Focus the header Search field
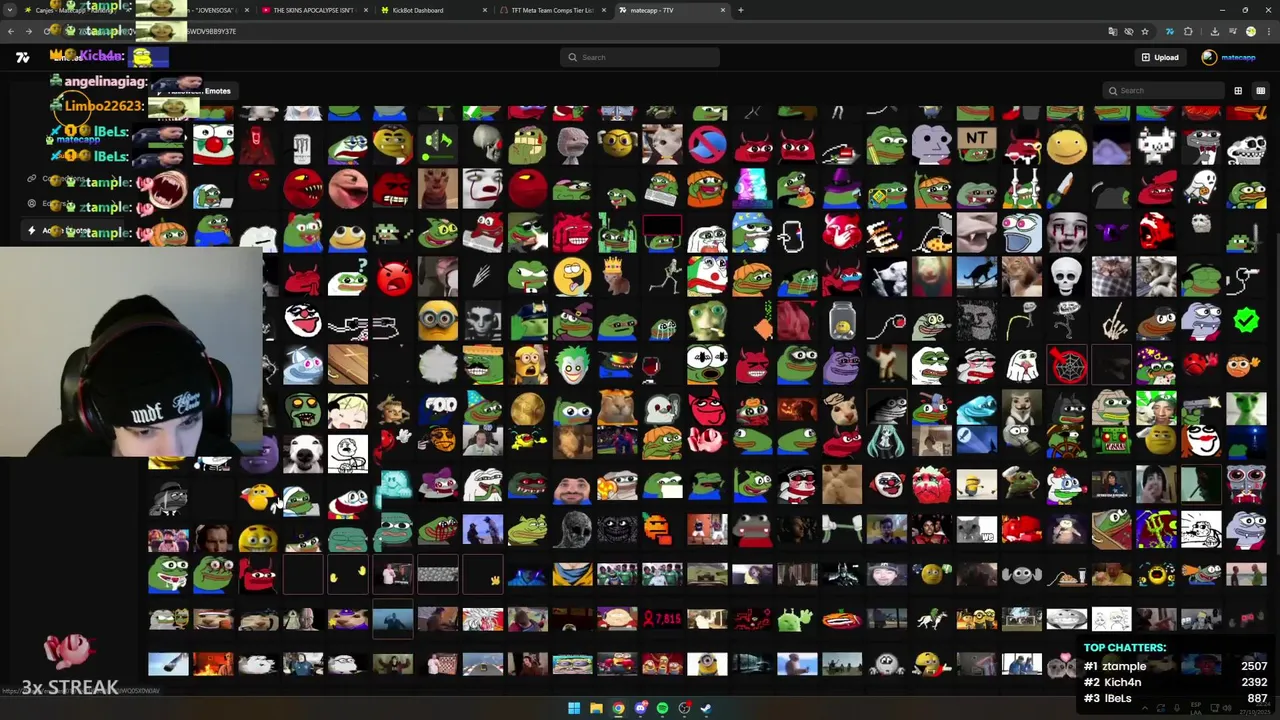1280x720 pixels. coord(640,57)
